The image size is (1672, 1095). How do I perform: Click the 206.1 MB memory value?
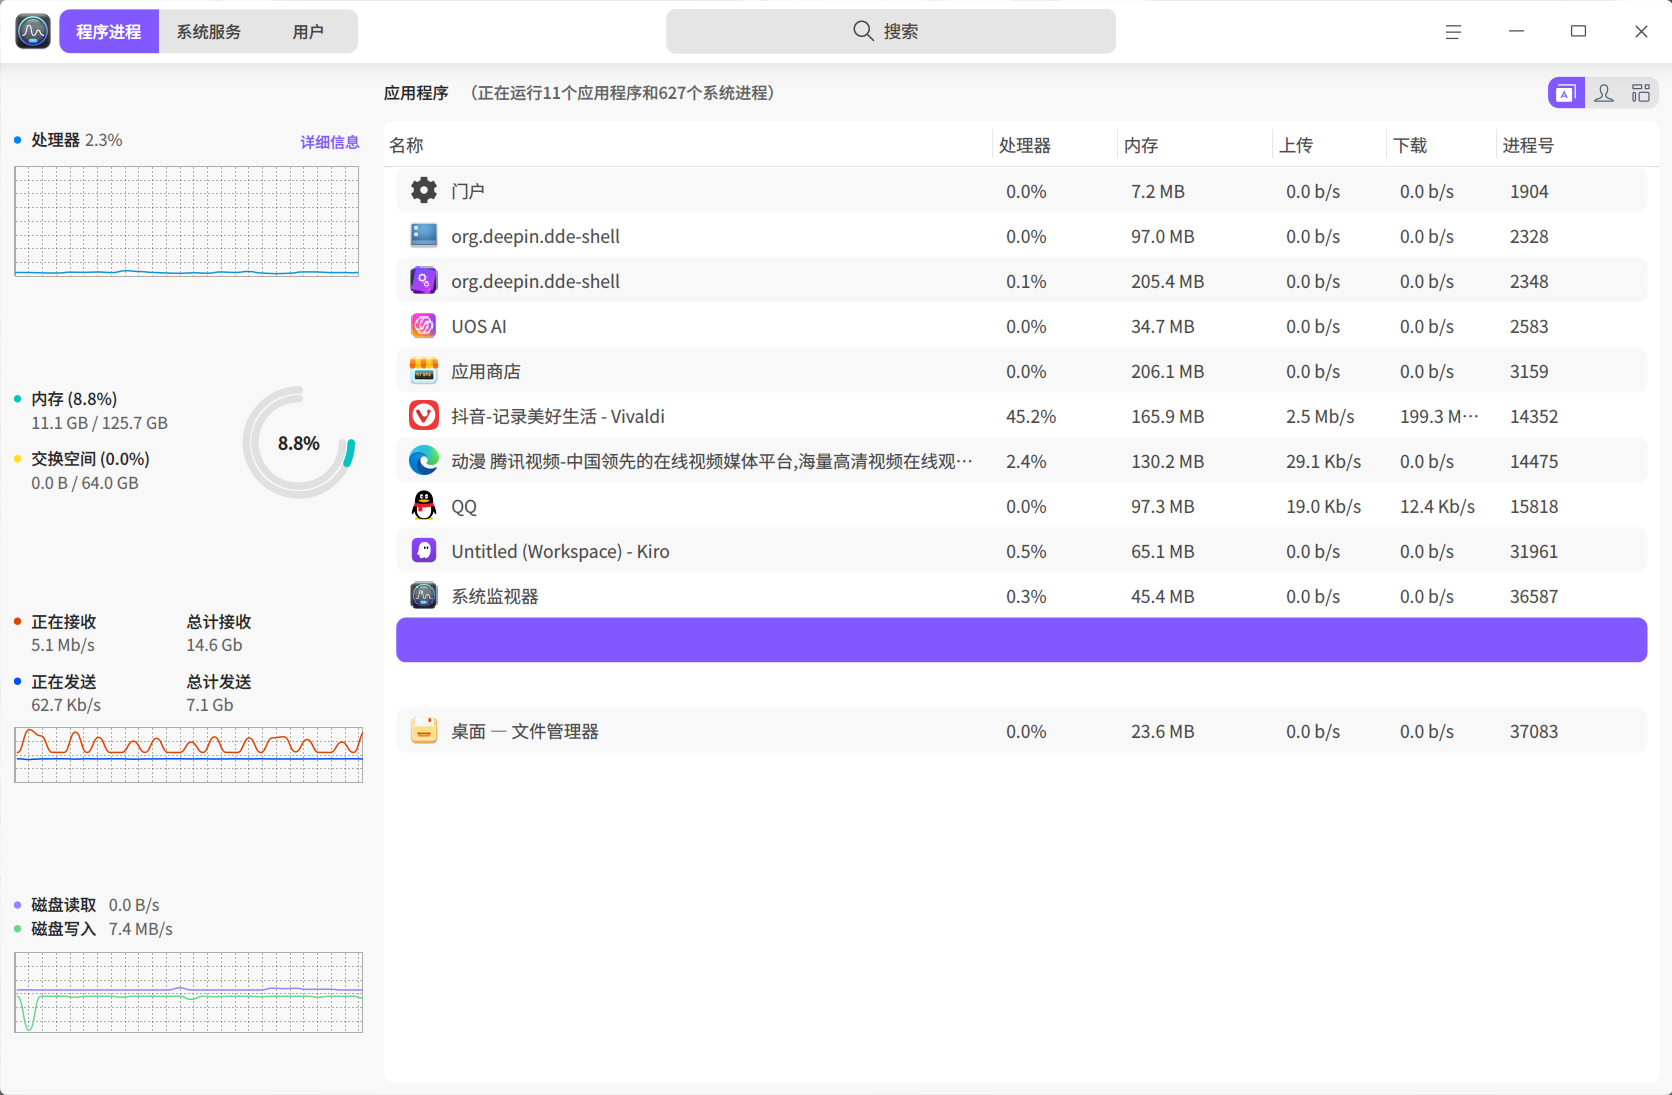point(1167,371)
